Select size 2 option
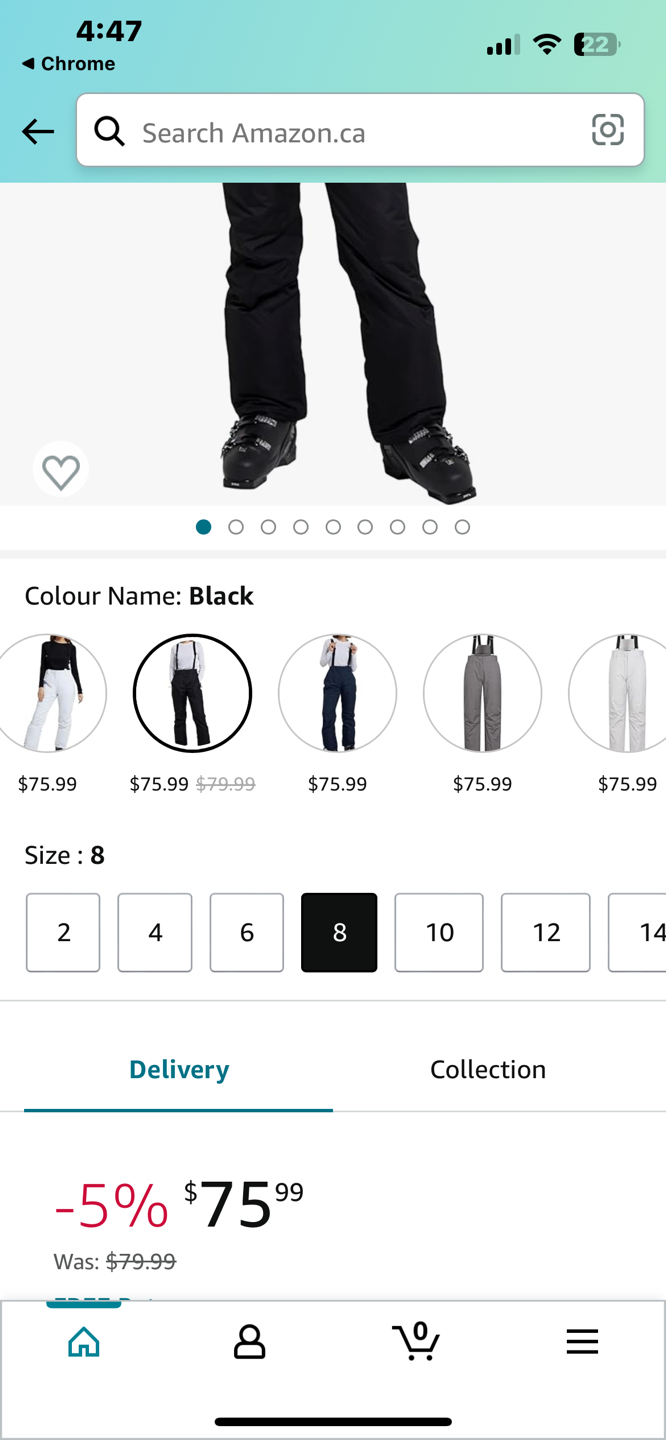Viewport: 666px width, 1440px height. tap(63, 932)
